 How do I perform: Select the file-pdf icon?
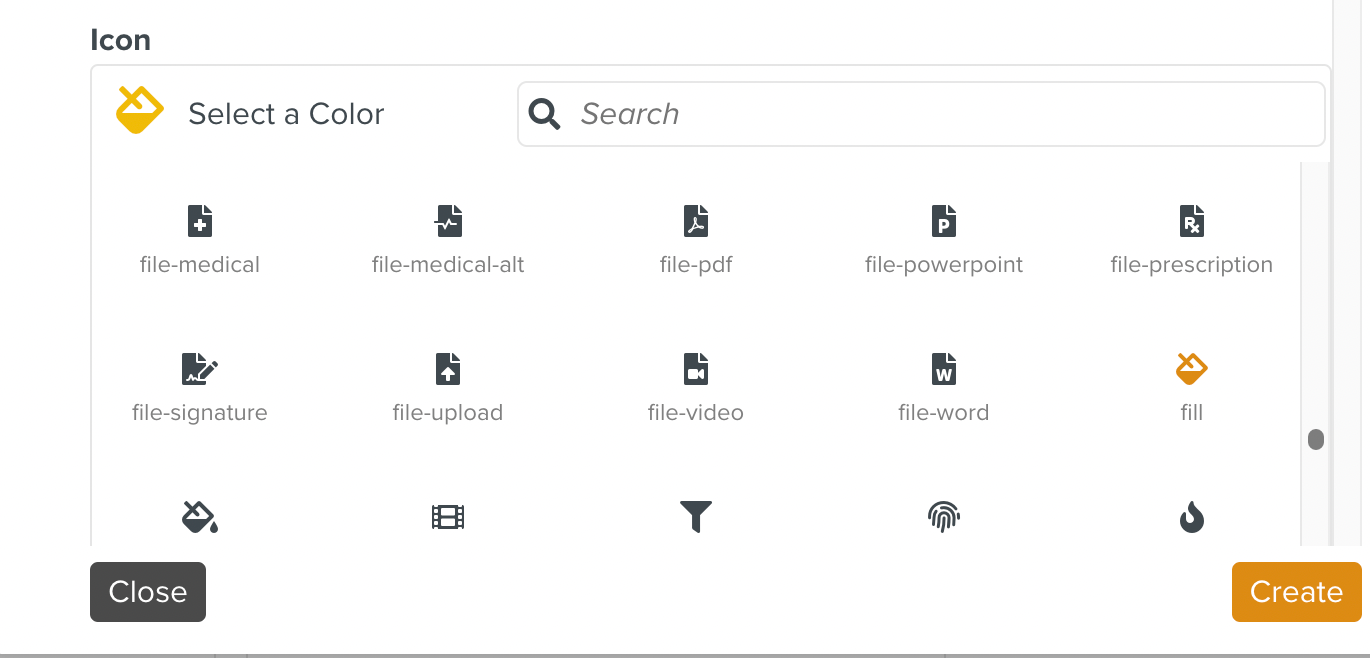pyautogui.click(x=696, y=220)
